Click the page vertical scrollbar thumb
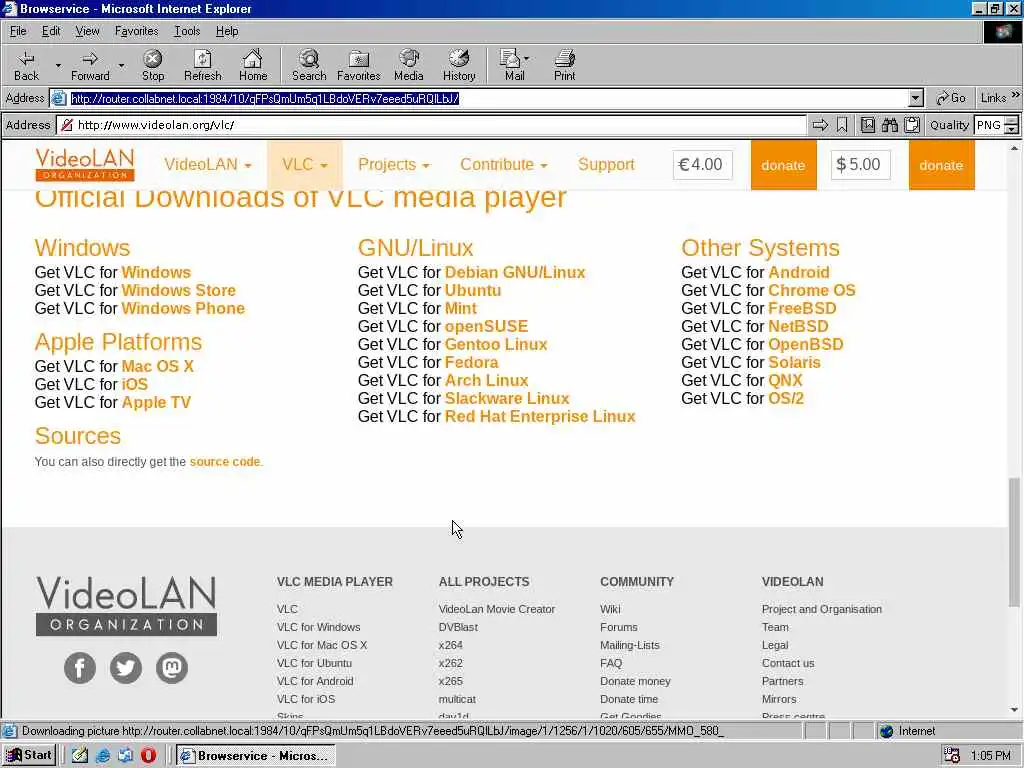Screen dimensions: 1024x768 pos(1014,543)
